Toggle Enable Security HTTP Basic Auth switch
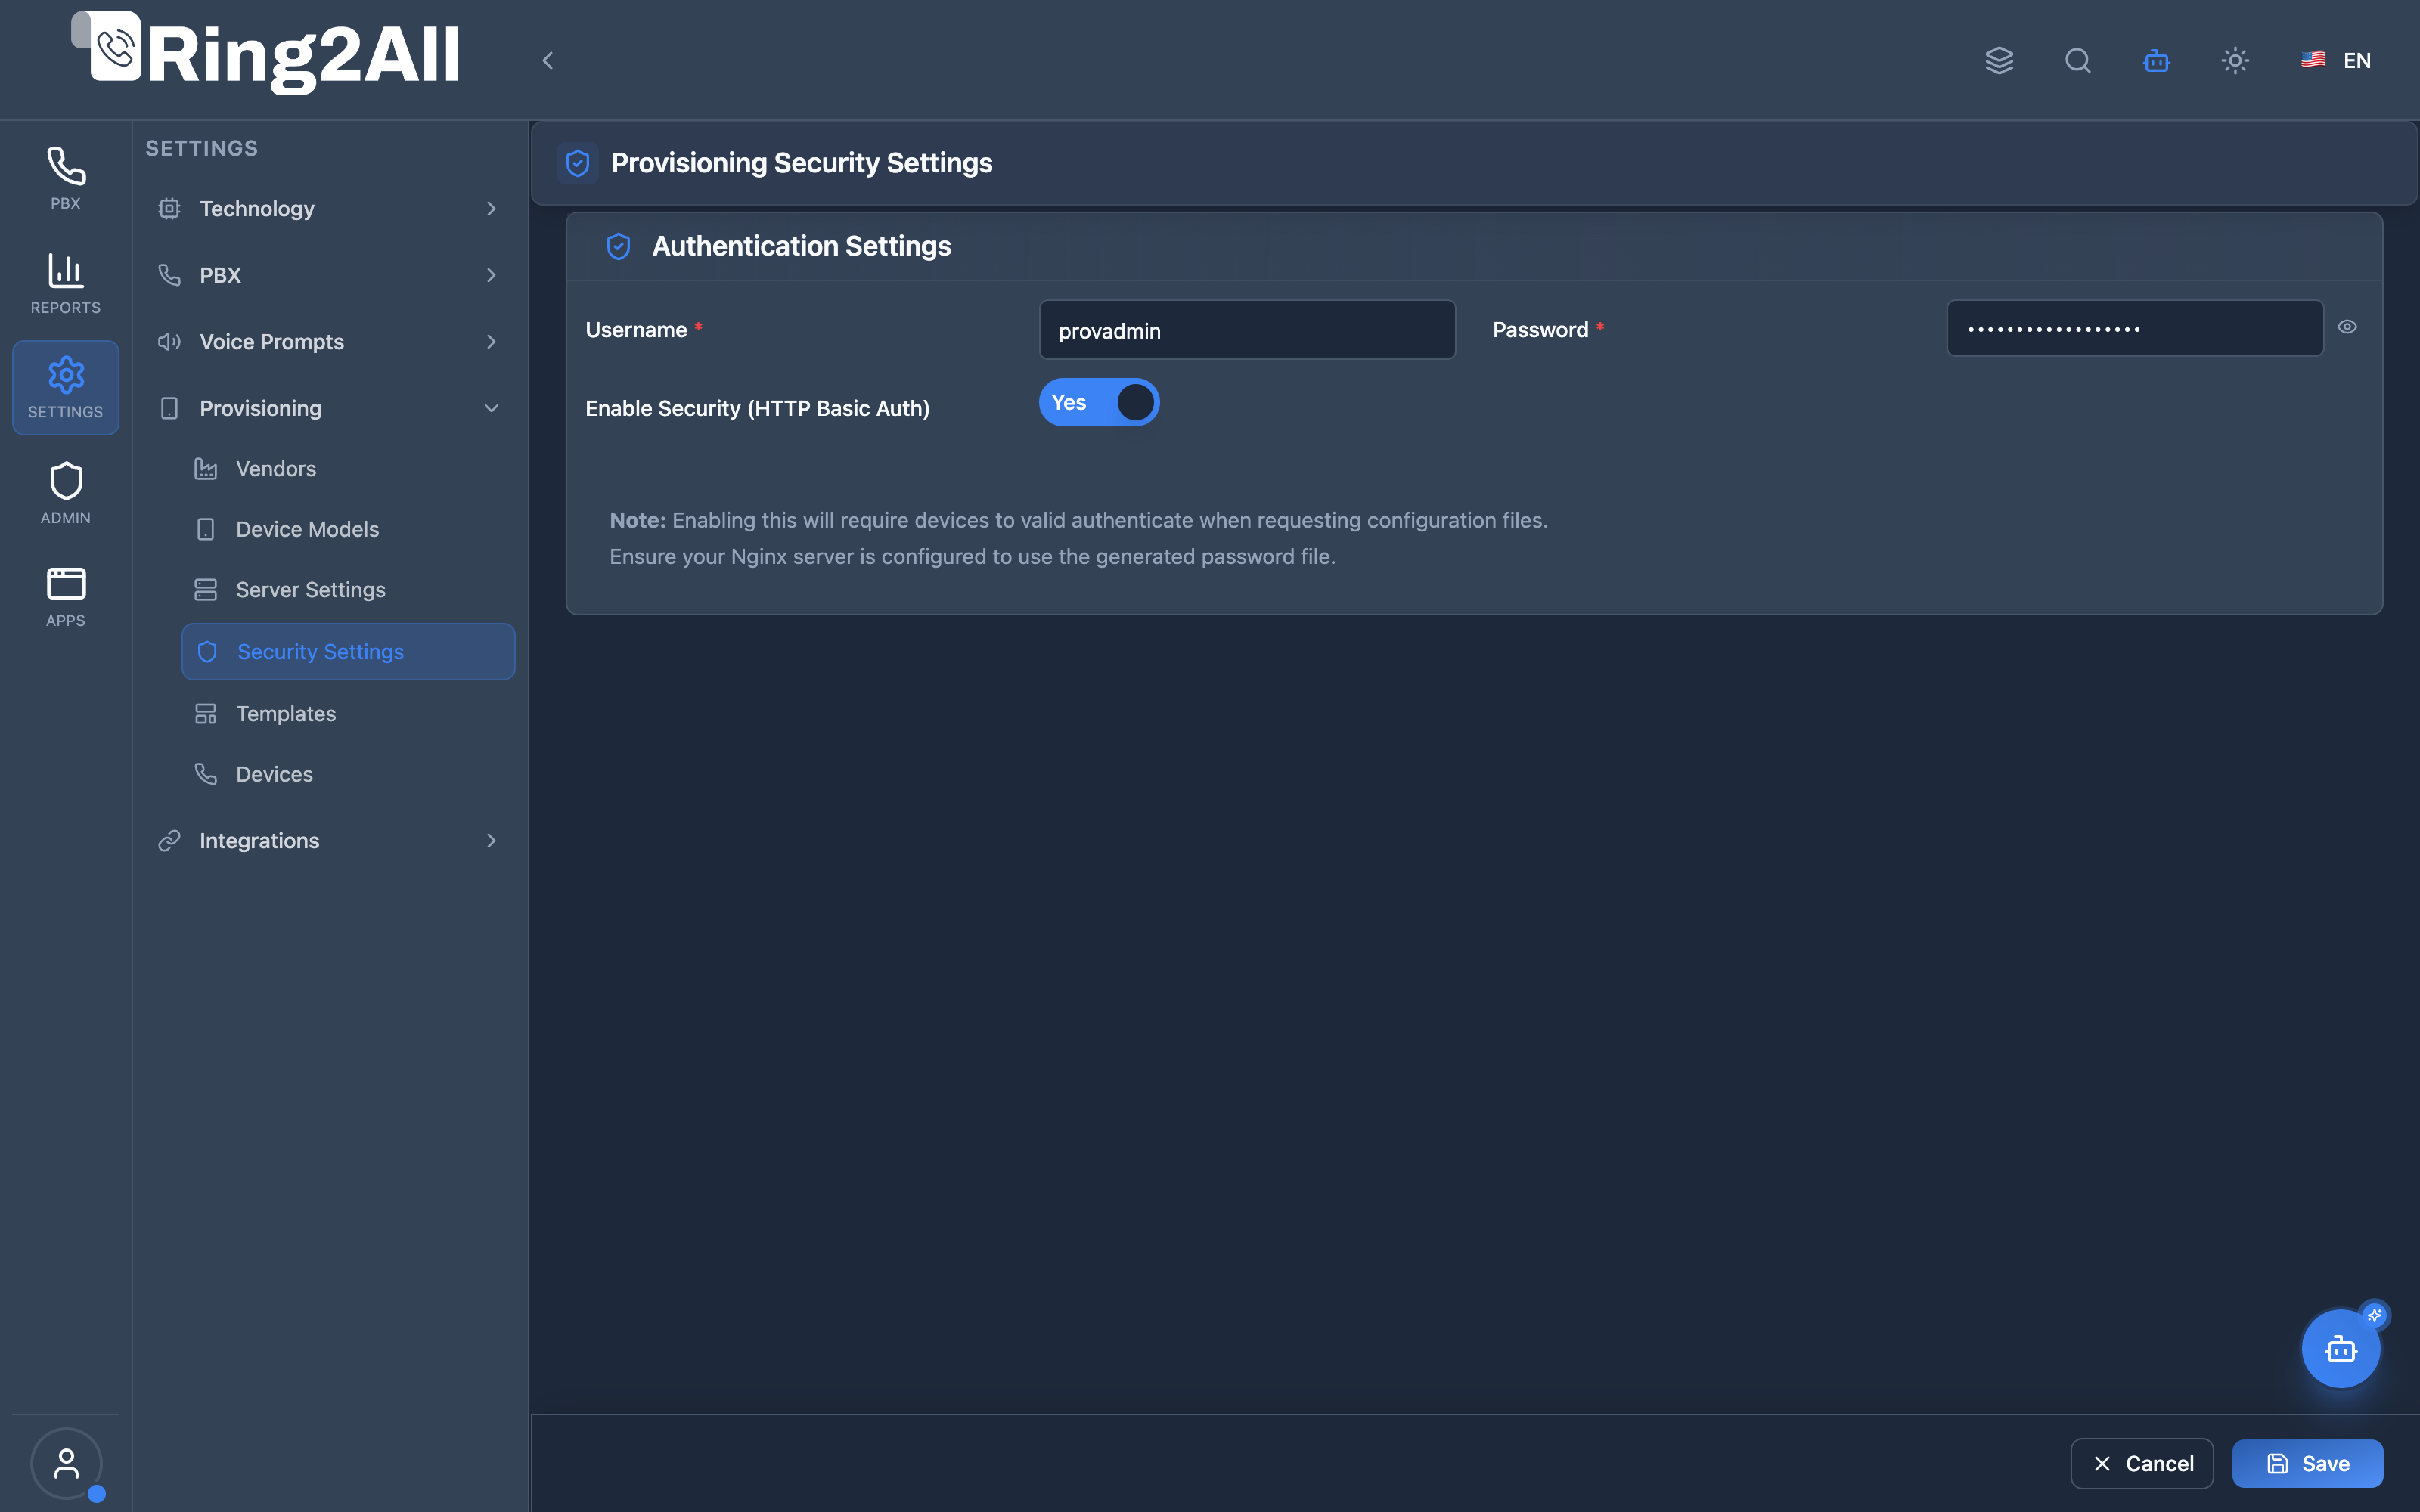 1099,402
